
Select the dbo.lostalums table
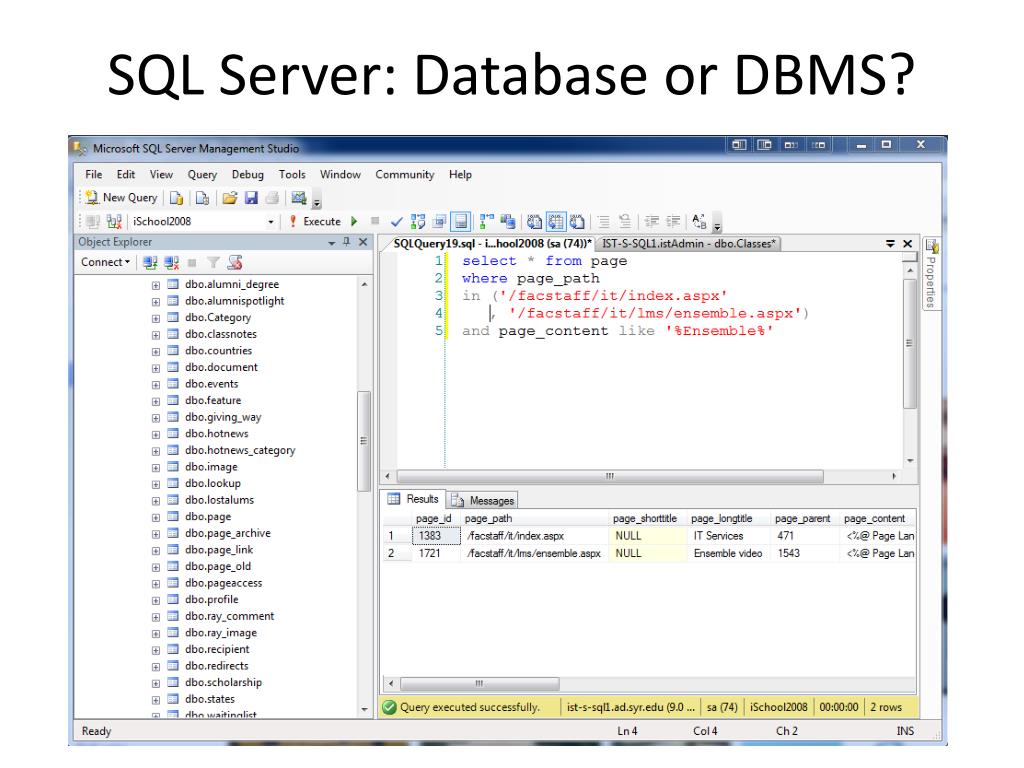(219, 500)
